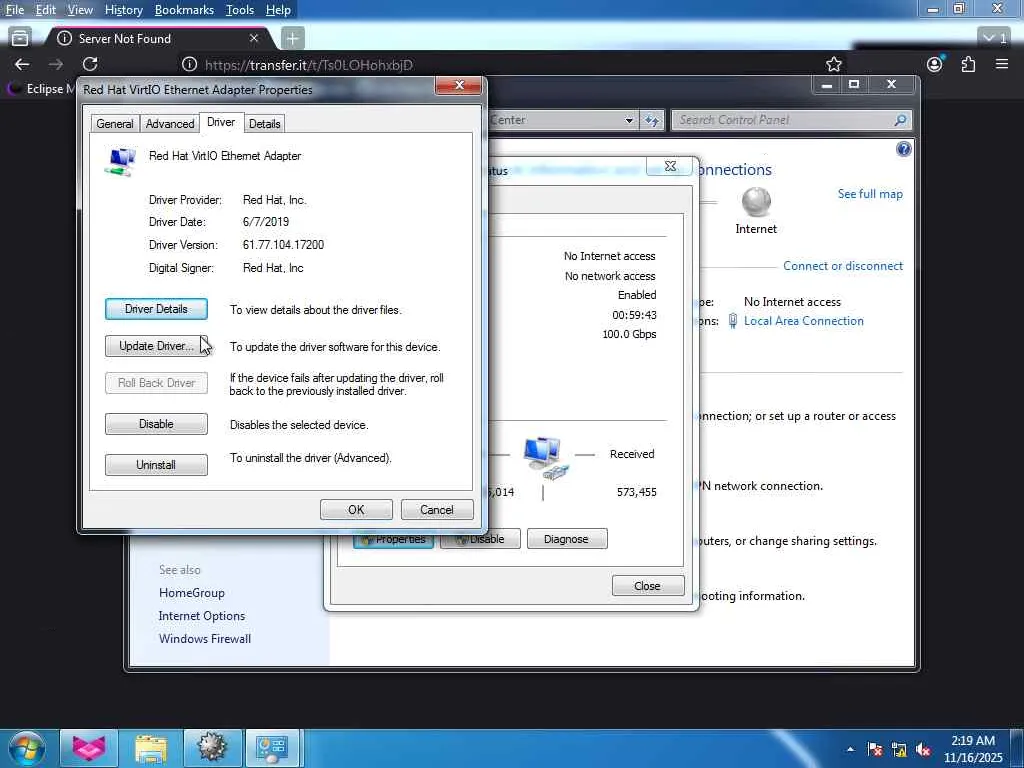
Task: Open Control Panel help question mark icon
Action: pos(904,150)
